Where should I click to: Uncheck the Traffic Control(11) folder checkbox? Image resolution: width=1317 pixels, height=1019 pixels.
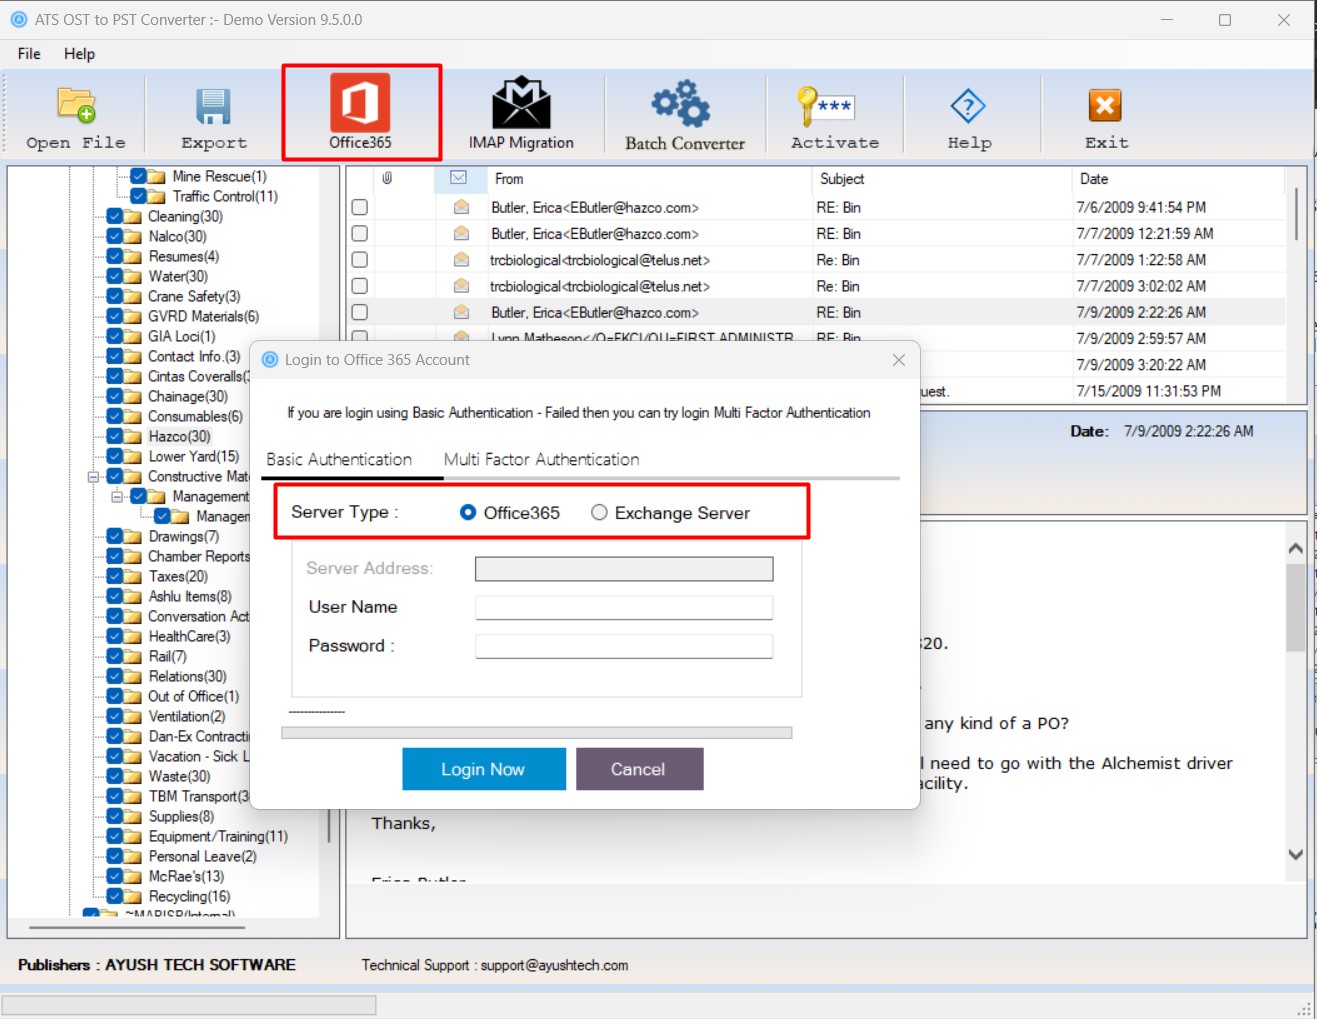point(139,196)
